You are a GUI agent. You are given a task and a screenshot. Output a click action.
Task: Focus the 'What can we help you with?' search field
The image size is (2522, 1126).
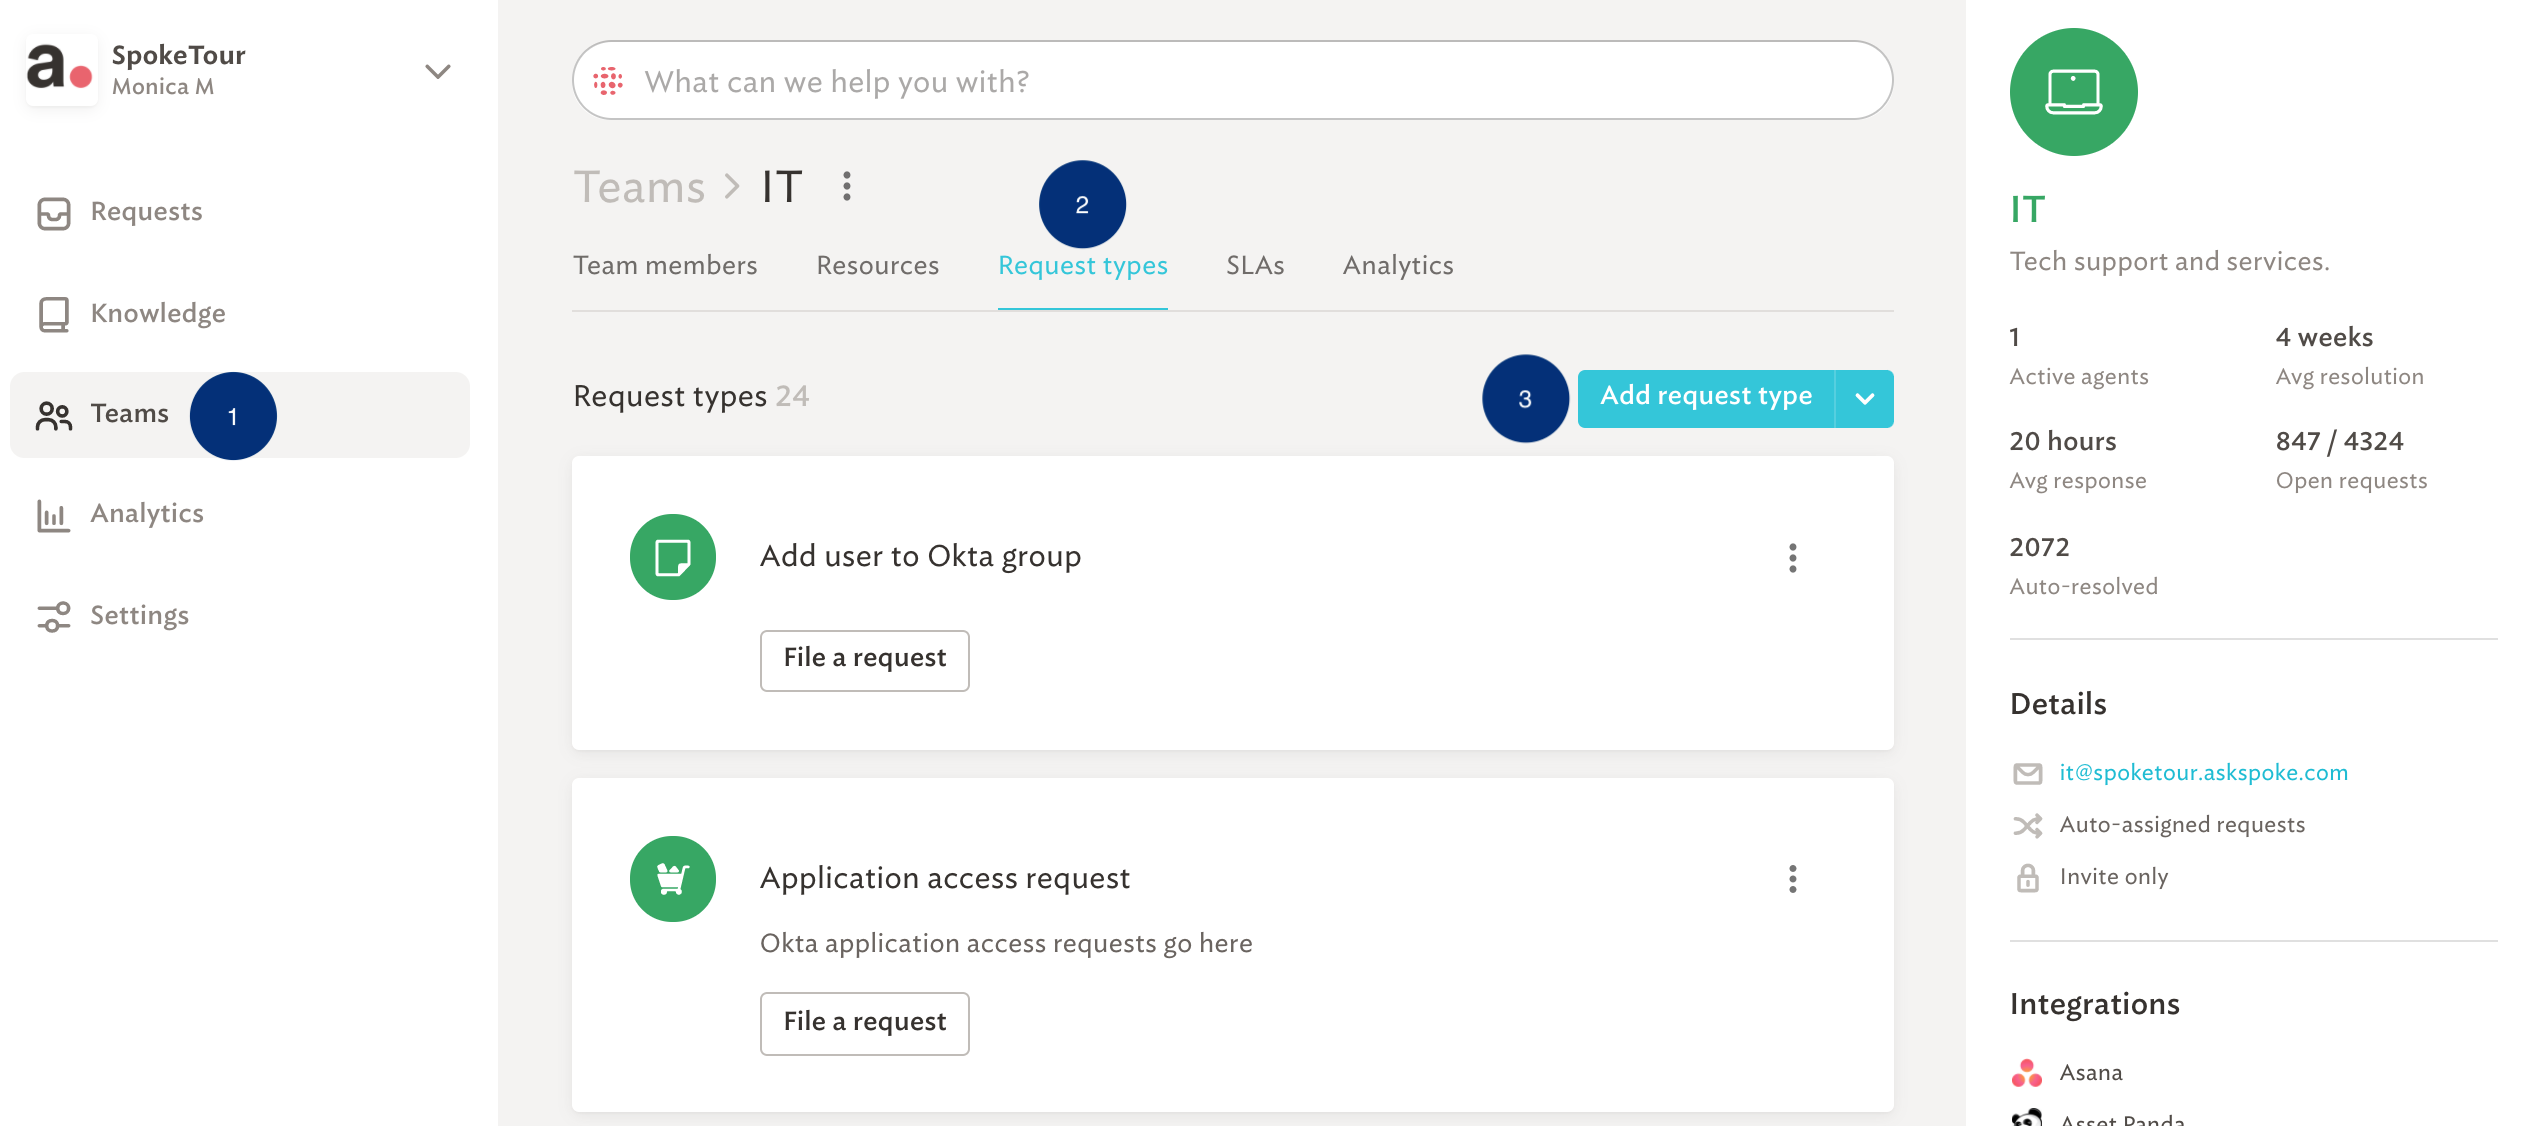pos(1232,81)
